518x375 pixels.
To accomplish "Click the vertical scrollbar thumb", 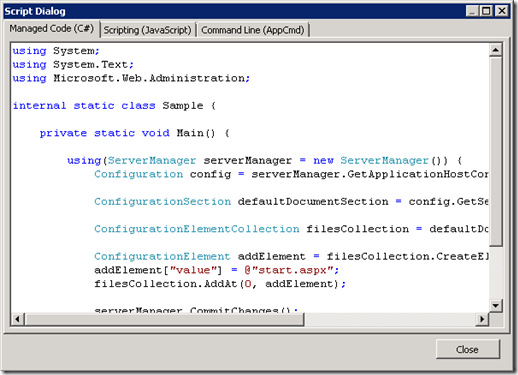I will coord(495,151).
